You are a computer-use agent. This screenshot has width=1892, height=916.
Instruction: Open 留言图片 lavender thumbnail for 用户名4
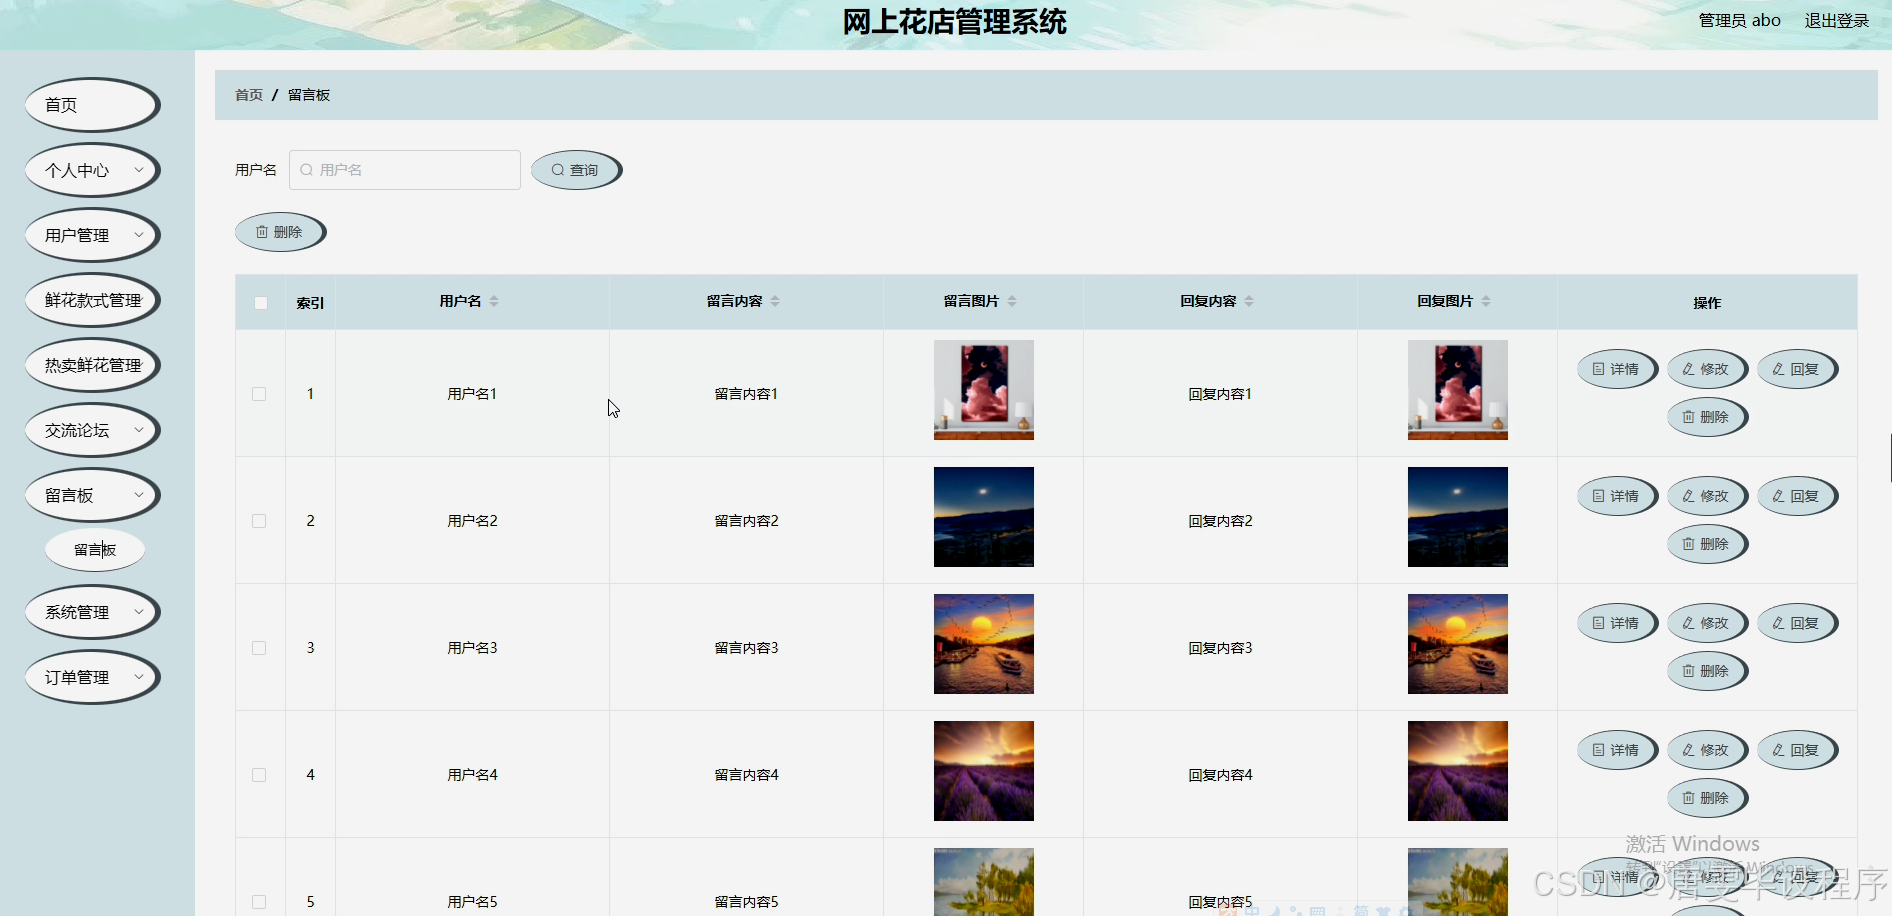(984, 771)
